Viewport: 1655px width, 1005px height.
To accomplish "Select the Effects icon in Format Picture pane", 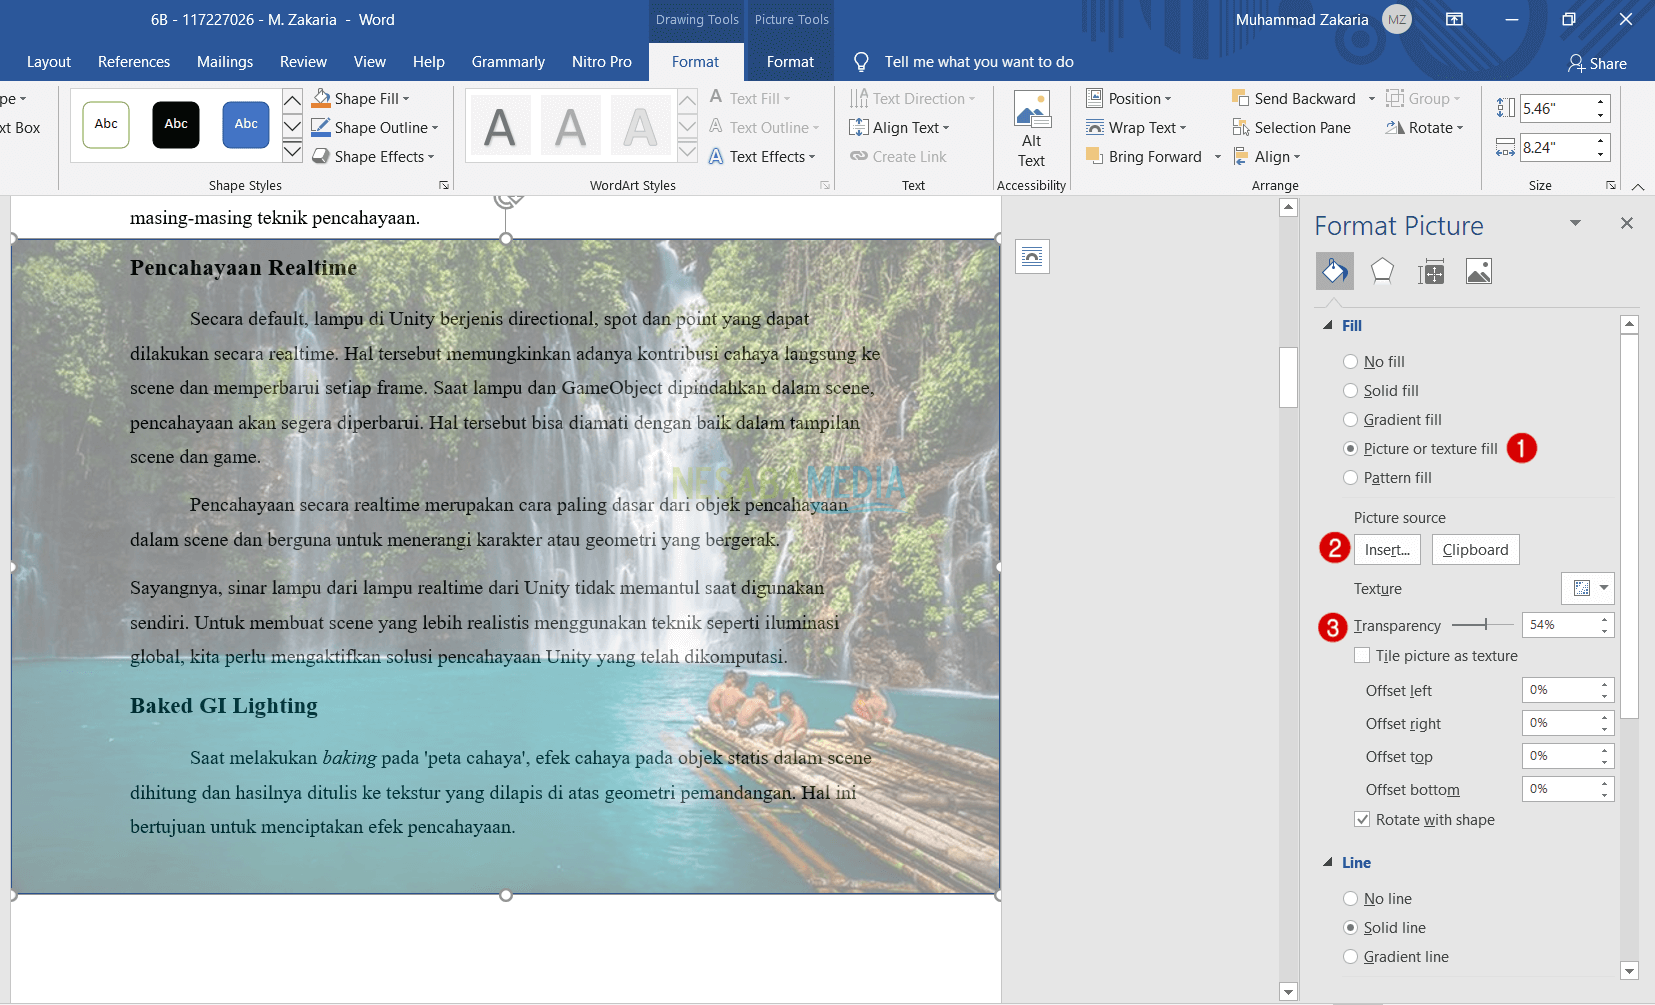I will [1382, 270].
